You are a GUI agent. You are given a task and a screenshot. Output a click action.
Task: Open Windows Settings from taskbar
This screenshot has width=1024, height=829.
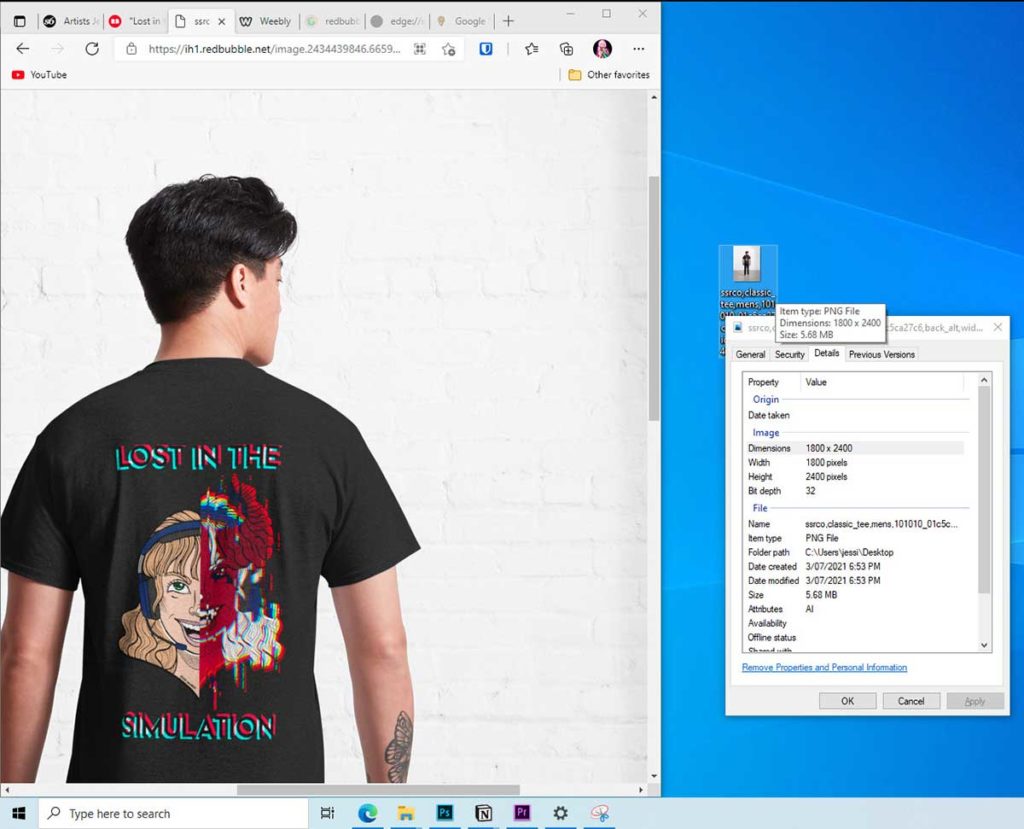pos(560,813)
